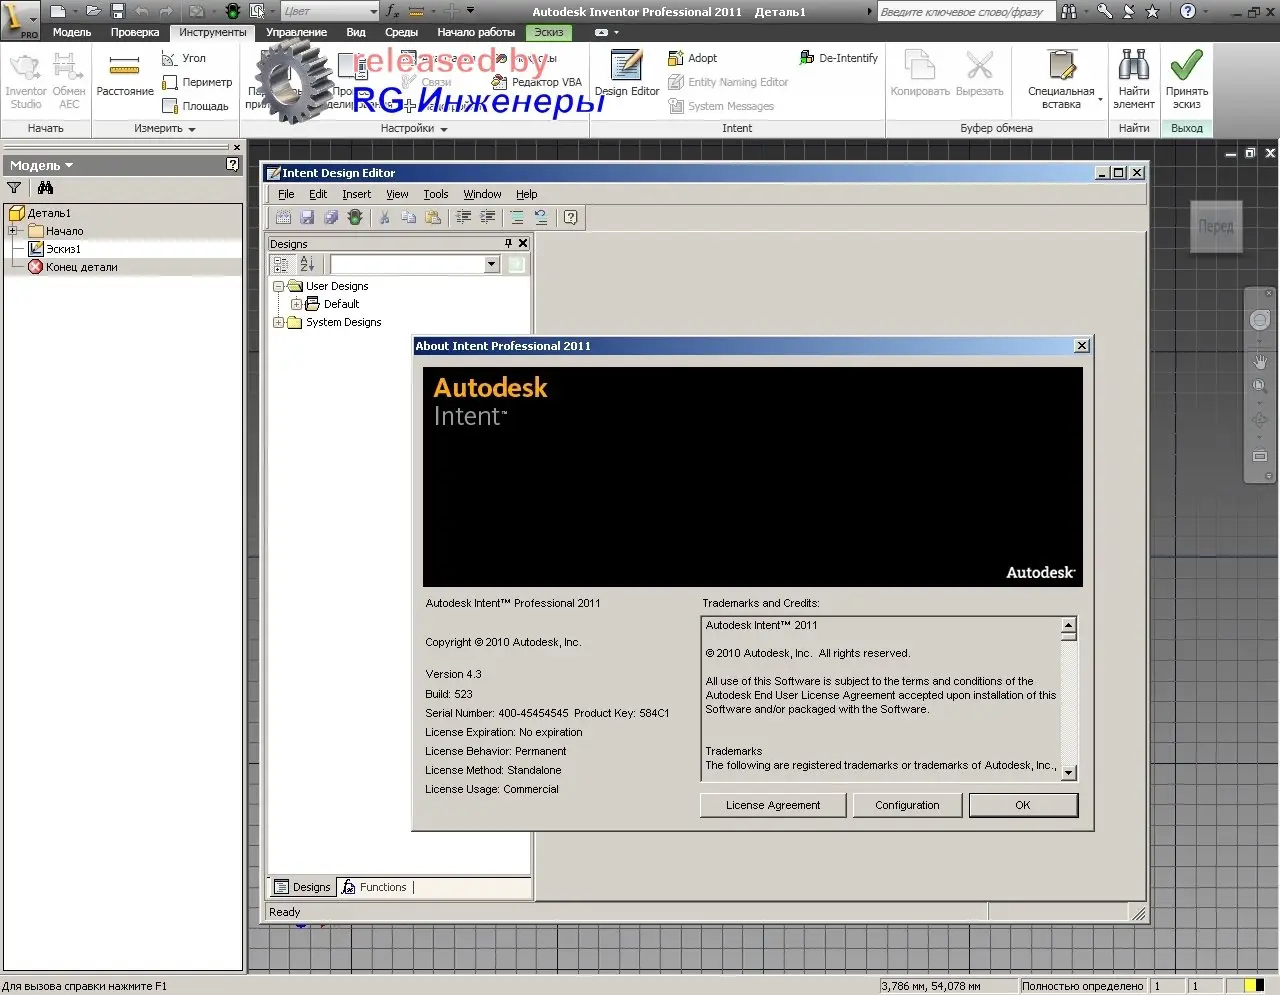Open File menu in Intent Design Editor
Viewport: 1280px width, 995px height.
(286, 194)
